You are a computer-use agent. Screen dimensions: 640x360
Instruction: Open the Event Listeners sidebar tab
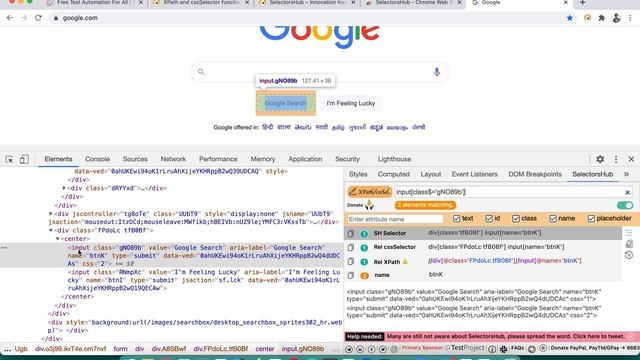pos(474,174)
